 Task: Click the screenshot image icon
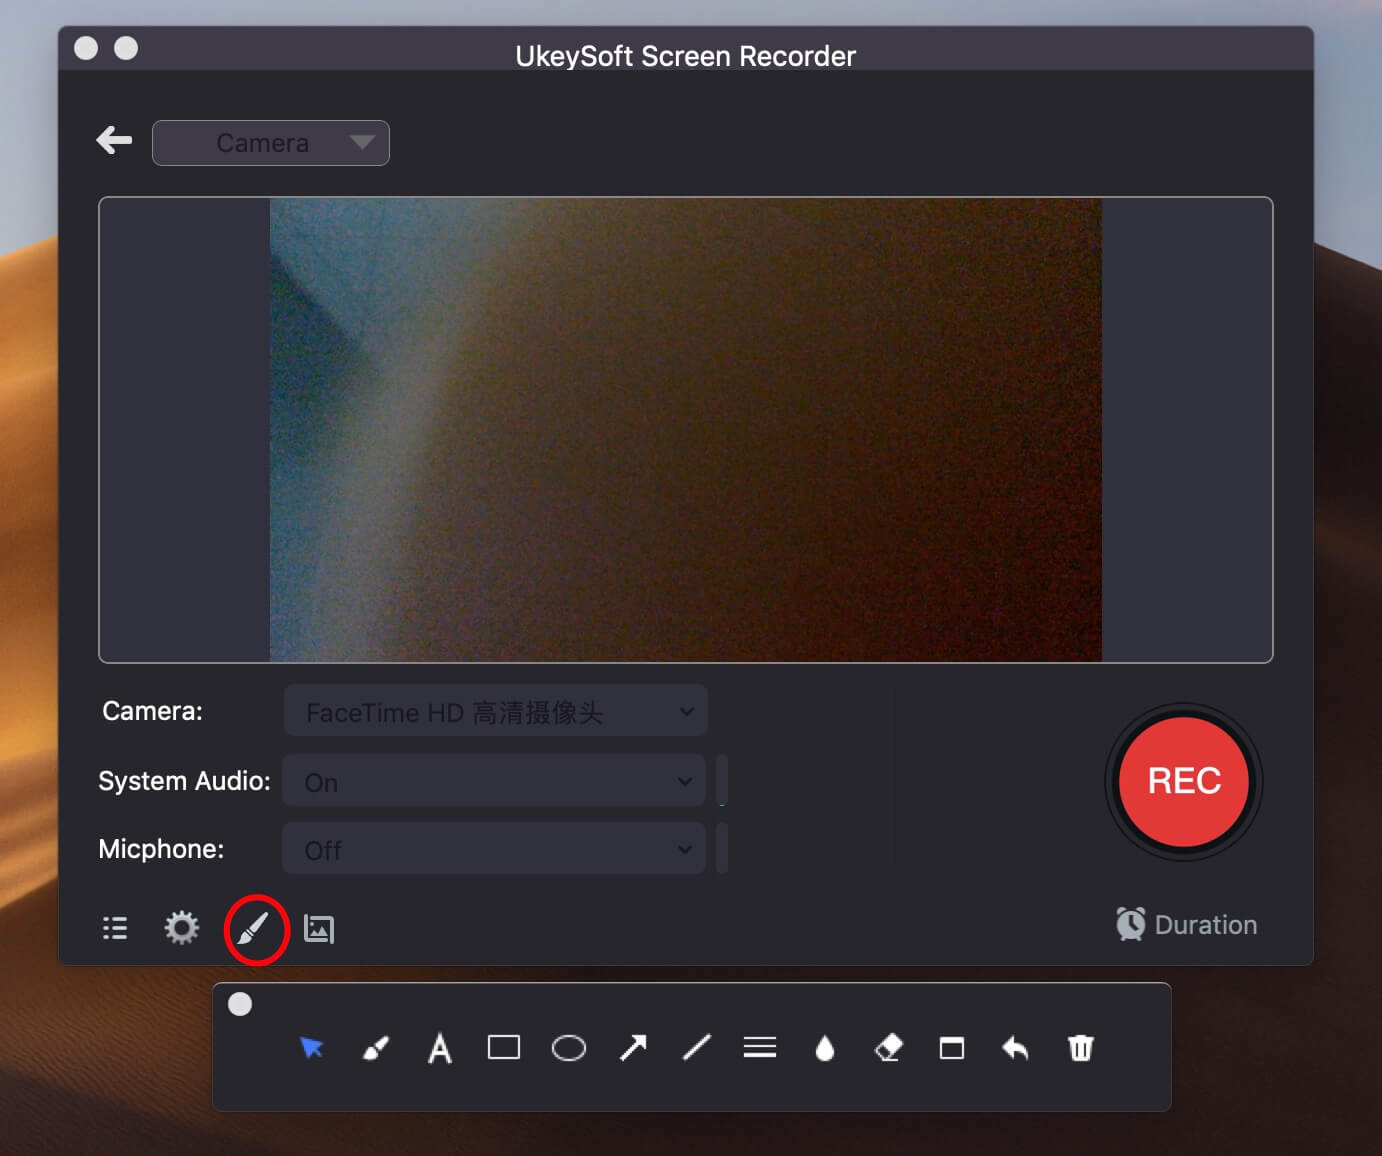tap(318, 929)
